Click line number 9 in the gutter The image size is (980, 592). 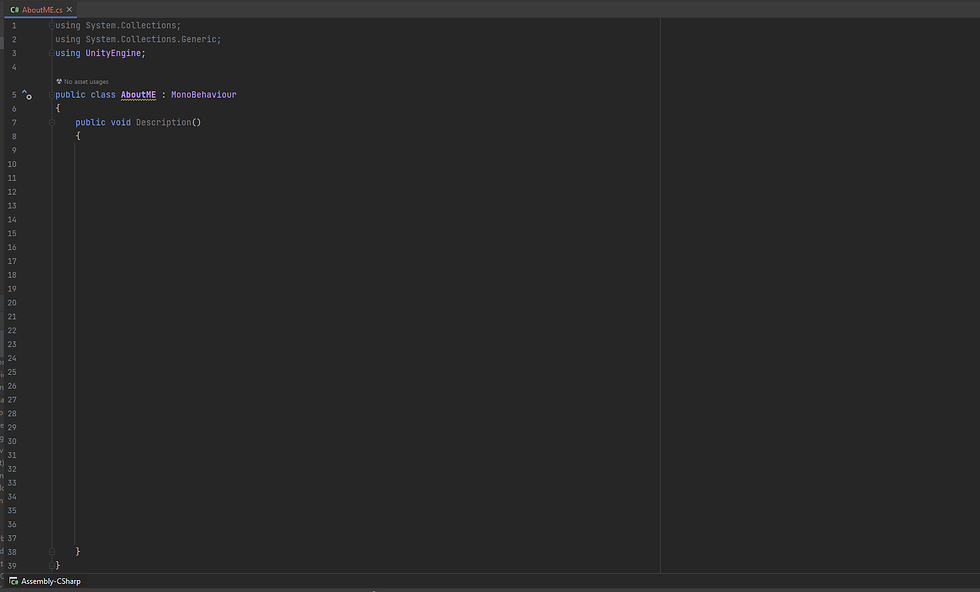click(x=14, y=150)
